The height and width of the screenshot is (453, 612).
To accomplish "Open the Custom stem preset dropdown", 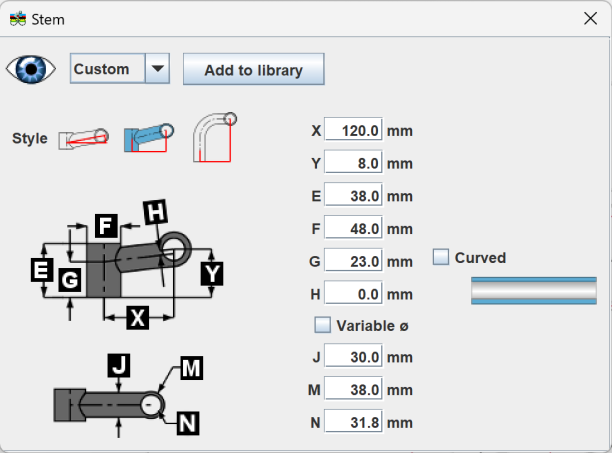I will click(119, 69).
